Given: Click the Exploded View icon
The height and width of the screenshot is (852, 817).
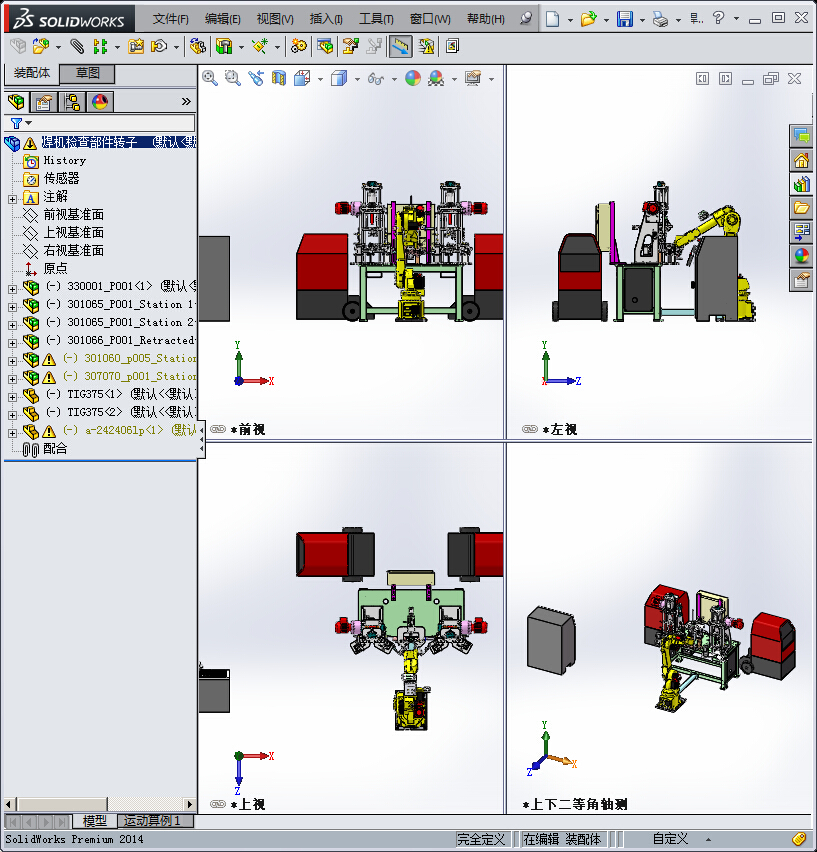Looking at the screenshot, I should (x=350, y=46).
